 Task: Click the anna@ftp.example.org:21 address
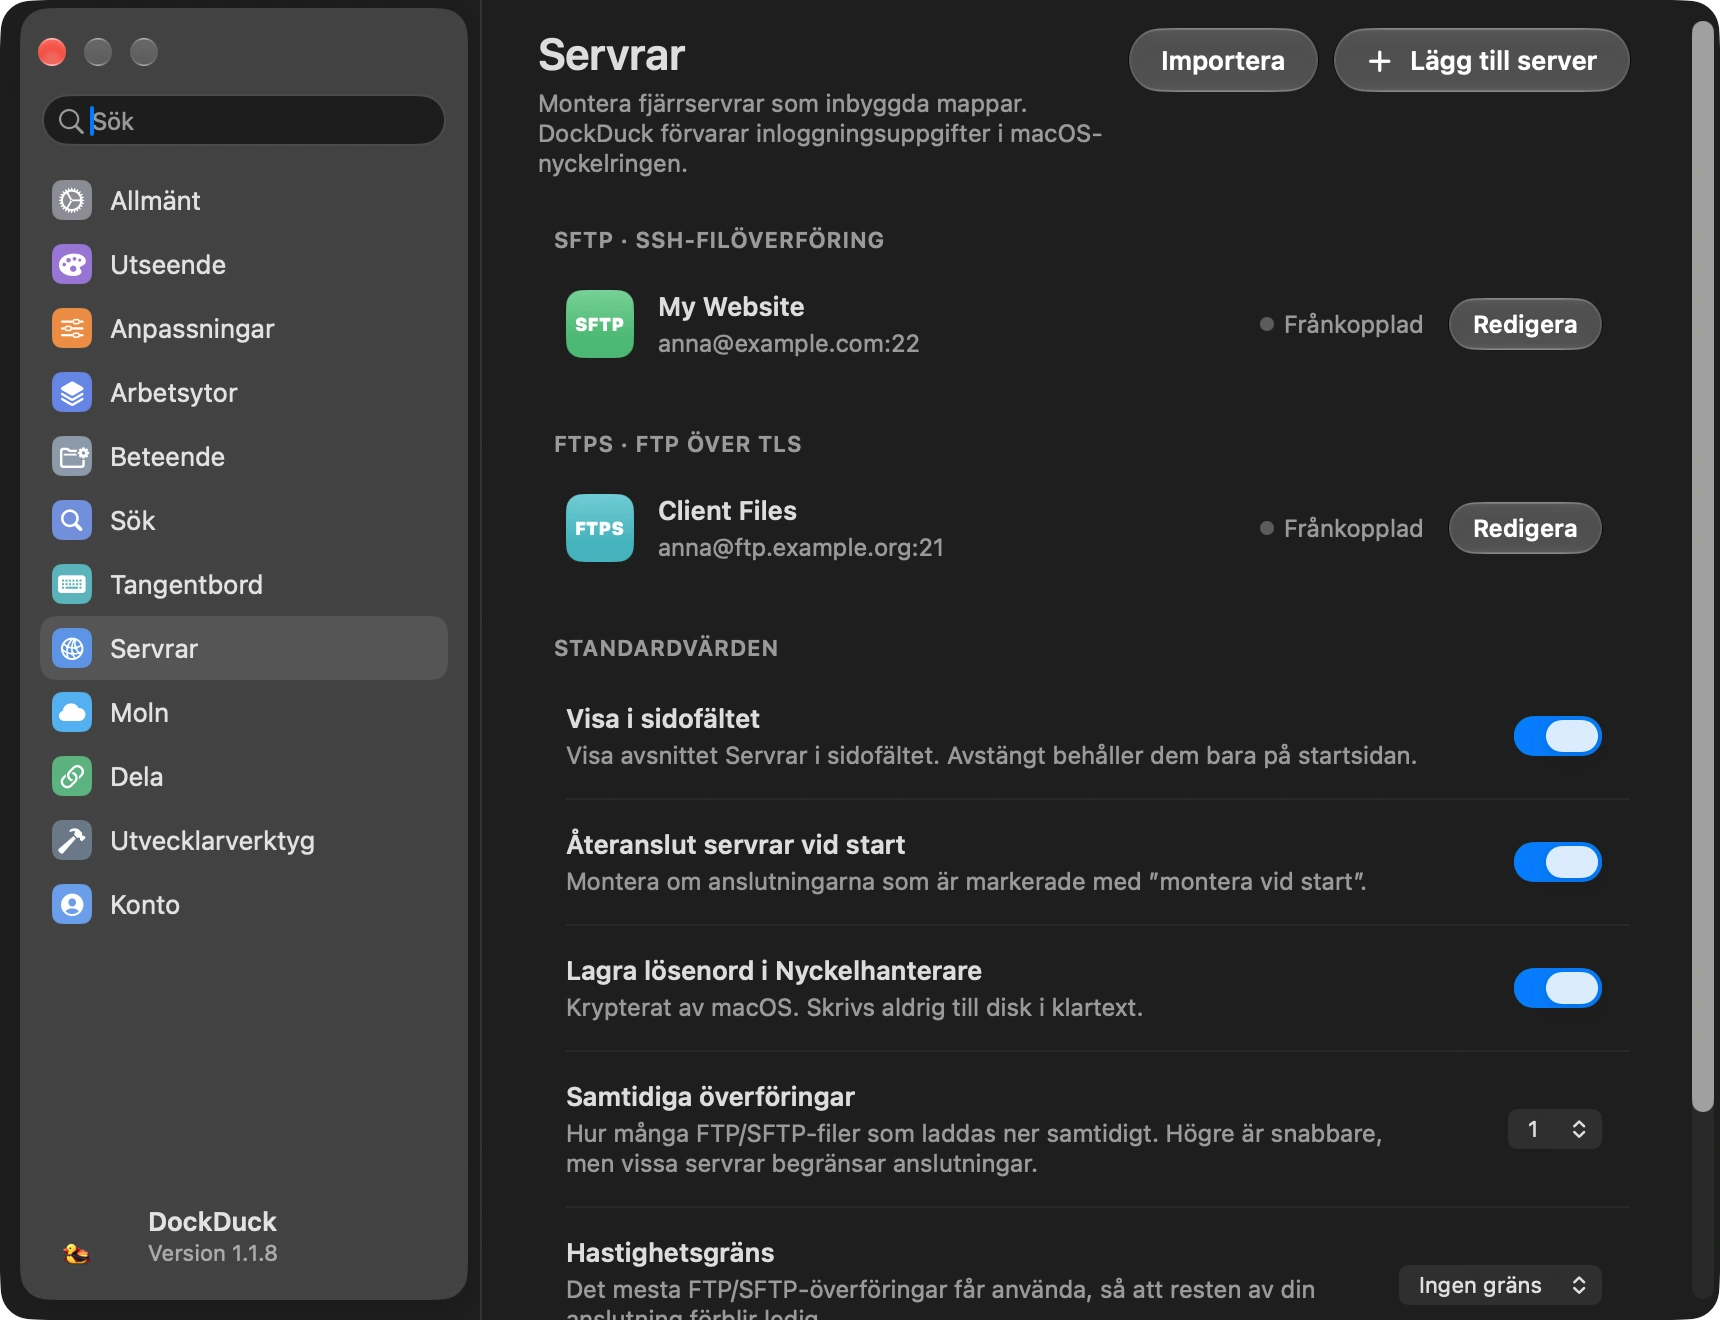[x=801, y=547]
